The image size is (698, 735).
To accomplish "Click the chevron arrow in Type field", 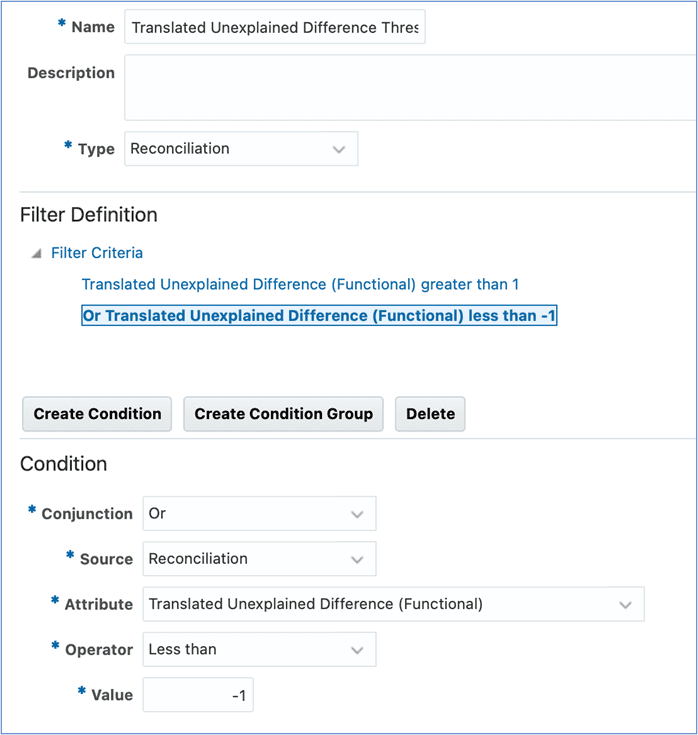I will pyautogui.click(x=339, y=150).
